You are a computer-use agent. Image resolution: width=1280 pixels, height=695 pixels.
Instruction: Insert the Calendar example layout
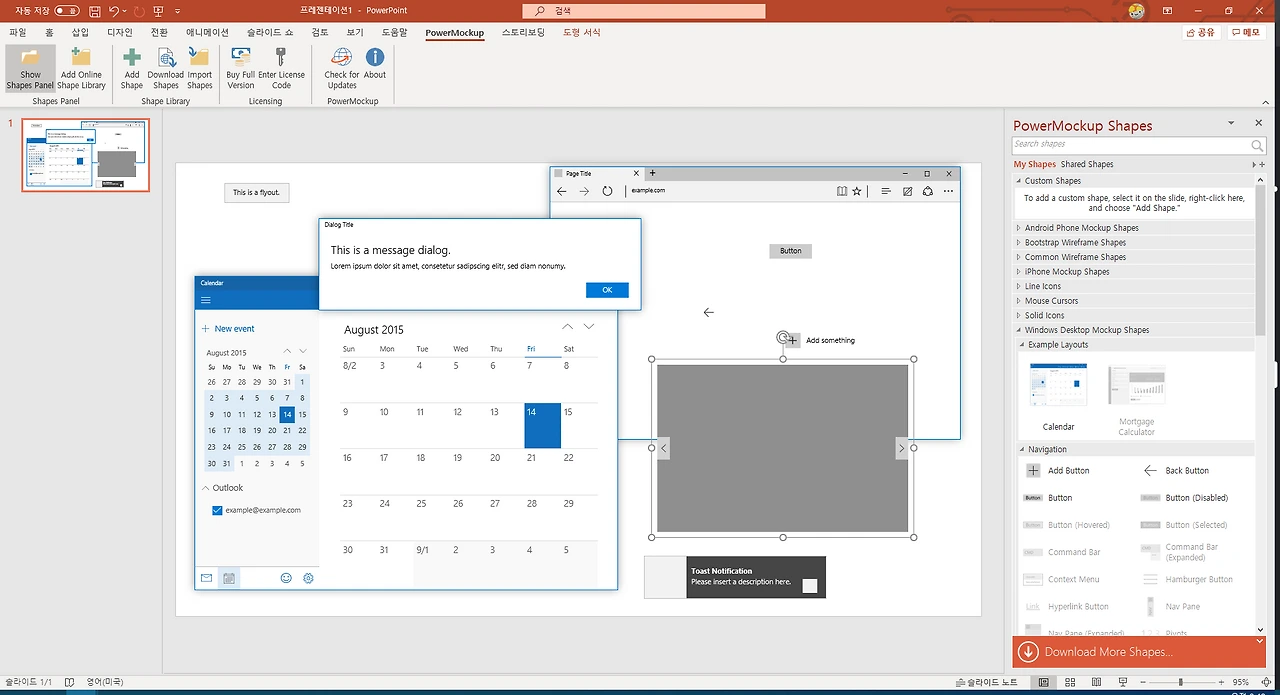pos(1059,397)
